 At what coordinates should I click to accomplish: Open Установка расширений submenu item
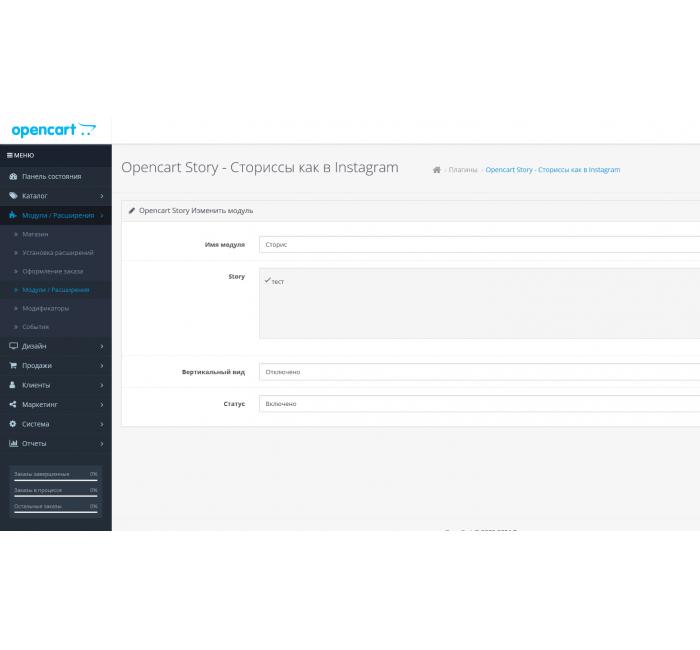coord(56,253)
